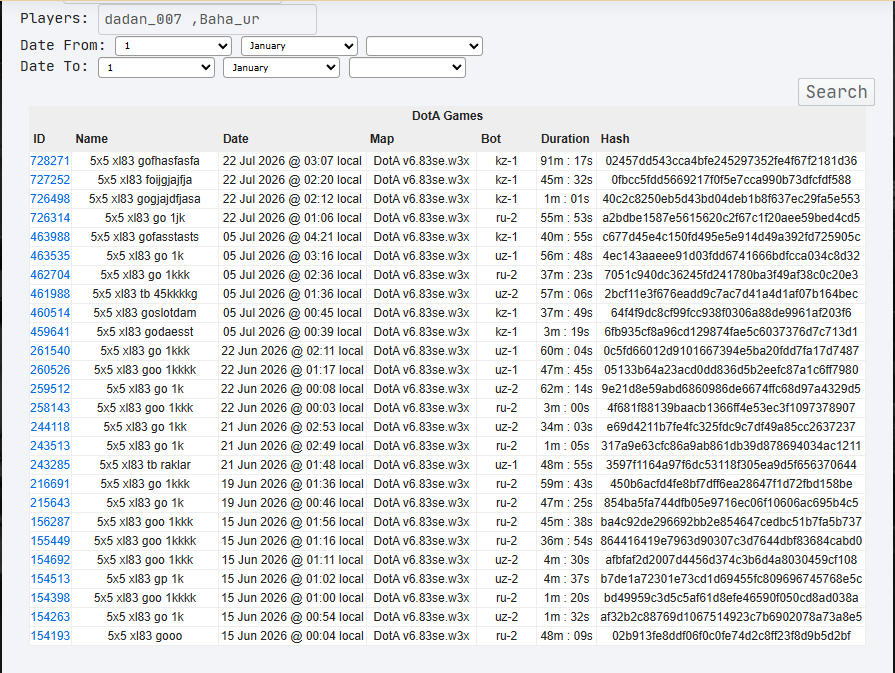Click duration '91m : 17s'

(567, 161)
